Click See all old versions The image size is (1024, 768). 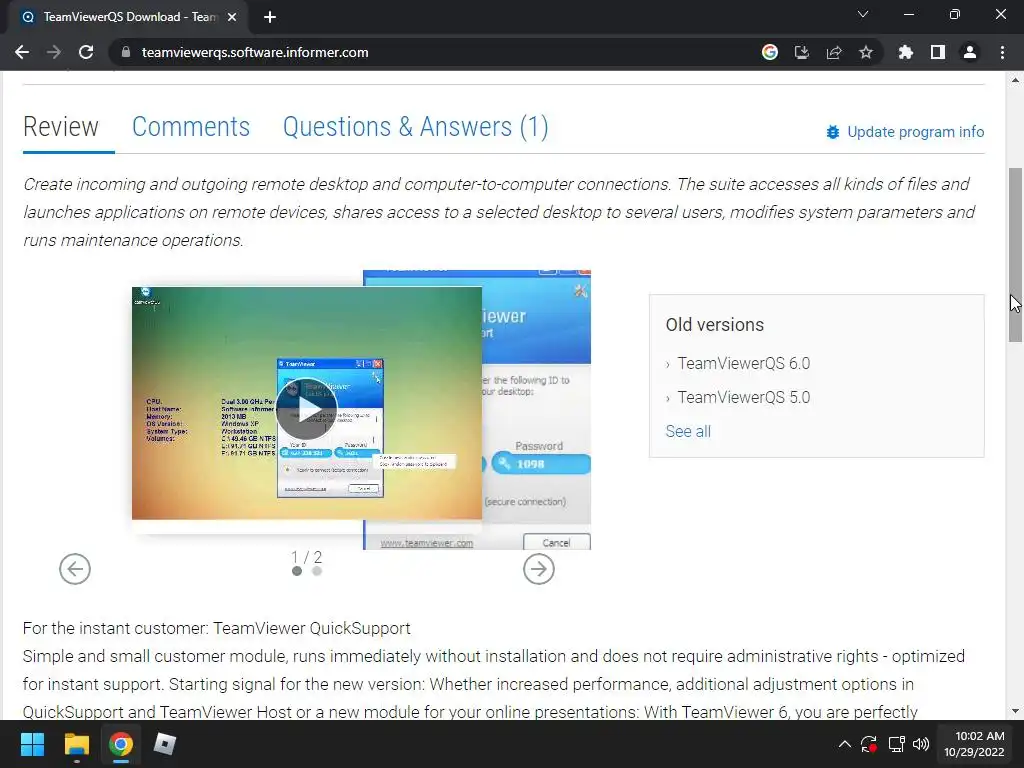pos(688,432)
